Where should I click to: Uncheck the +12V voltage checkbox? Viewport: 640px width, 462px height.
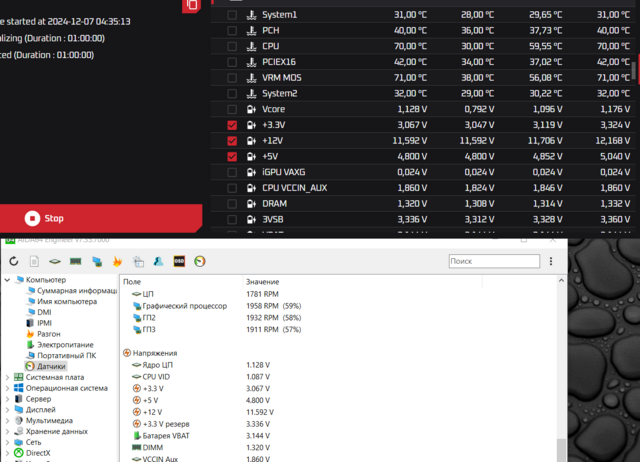pyautogui.click(x=233, y=141)
